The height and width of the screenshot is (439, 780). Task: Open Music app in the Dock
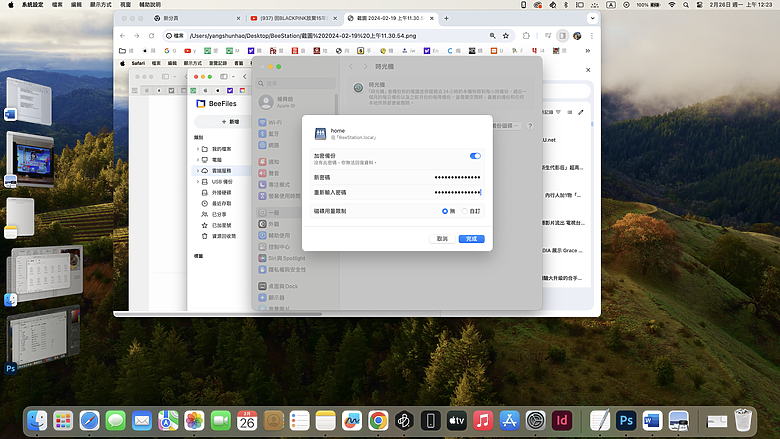[483, 421]
